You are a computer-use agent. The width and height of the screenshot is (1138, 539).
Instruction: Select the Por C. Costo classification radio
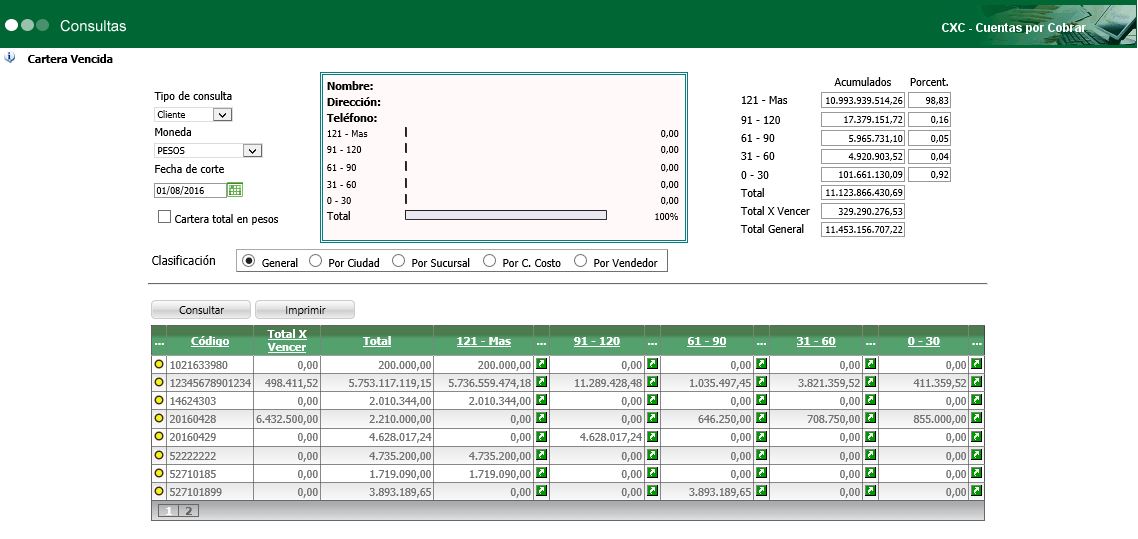pos(489,262)
